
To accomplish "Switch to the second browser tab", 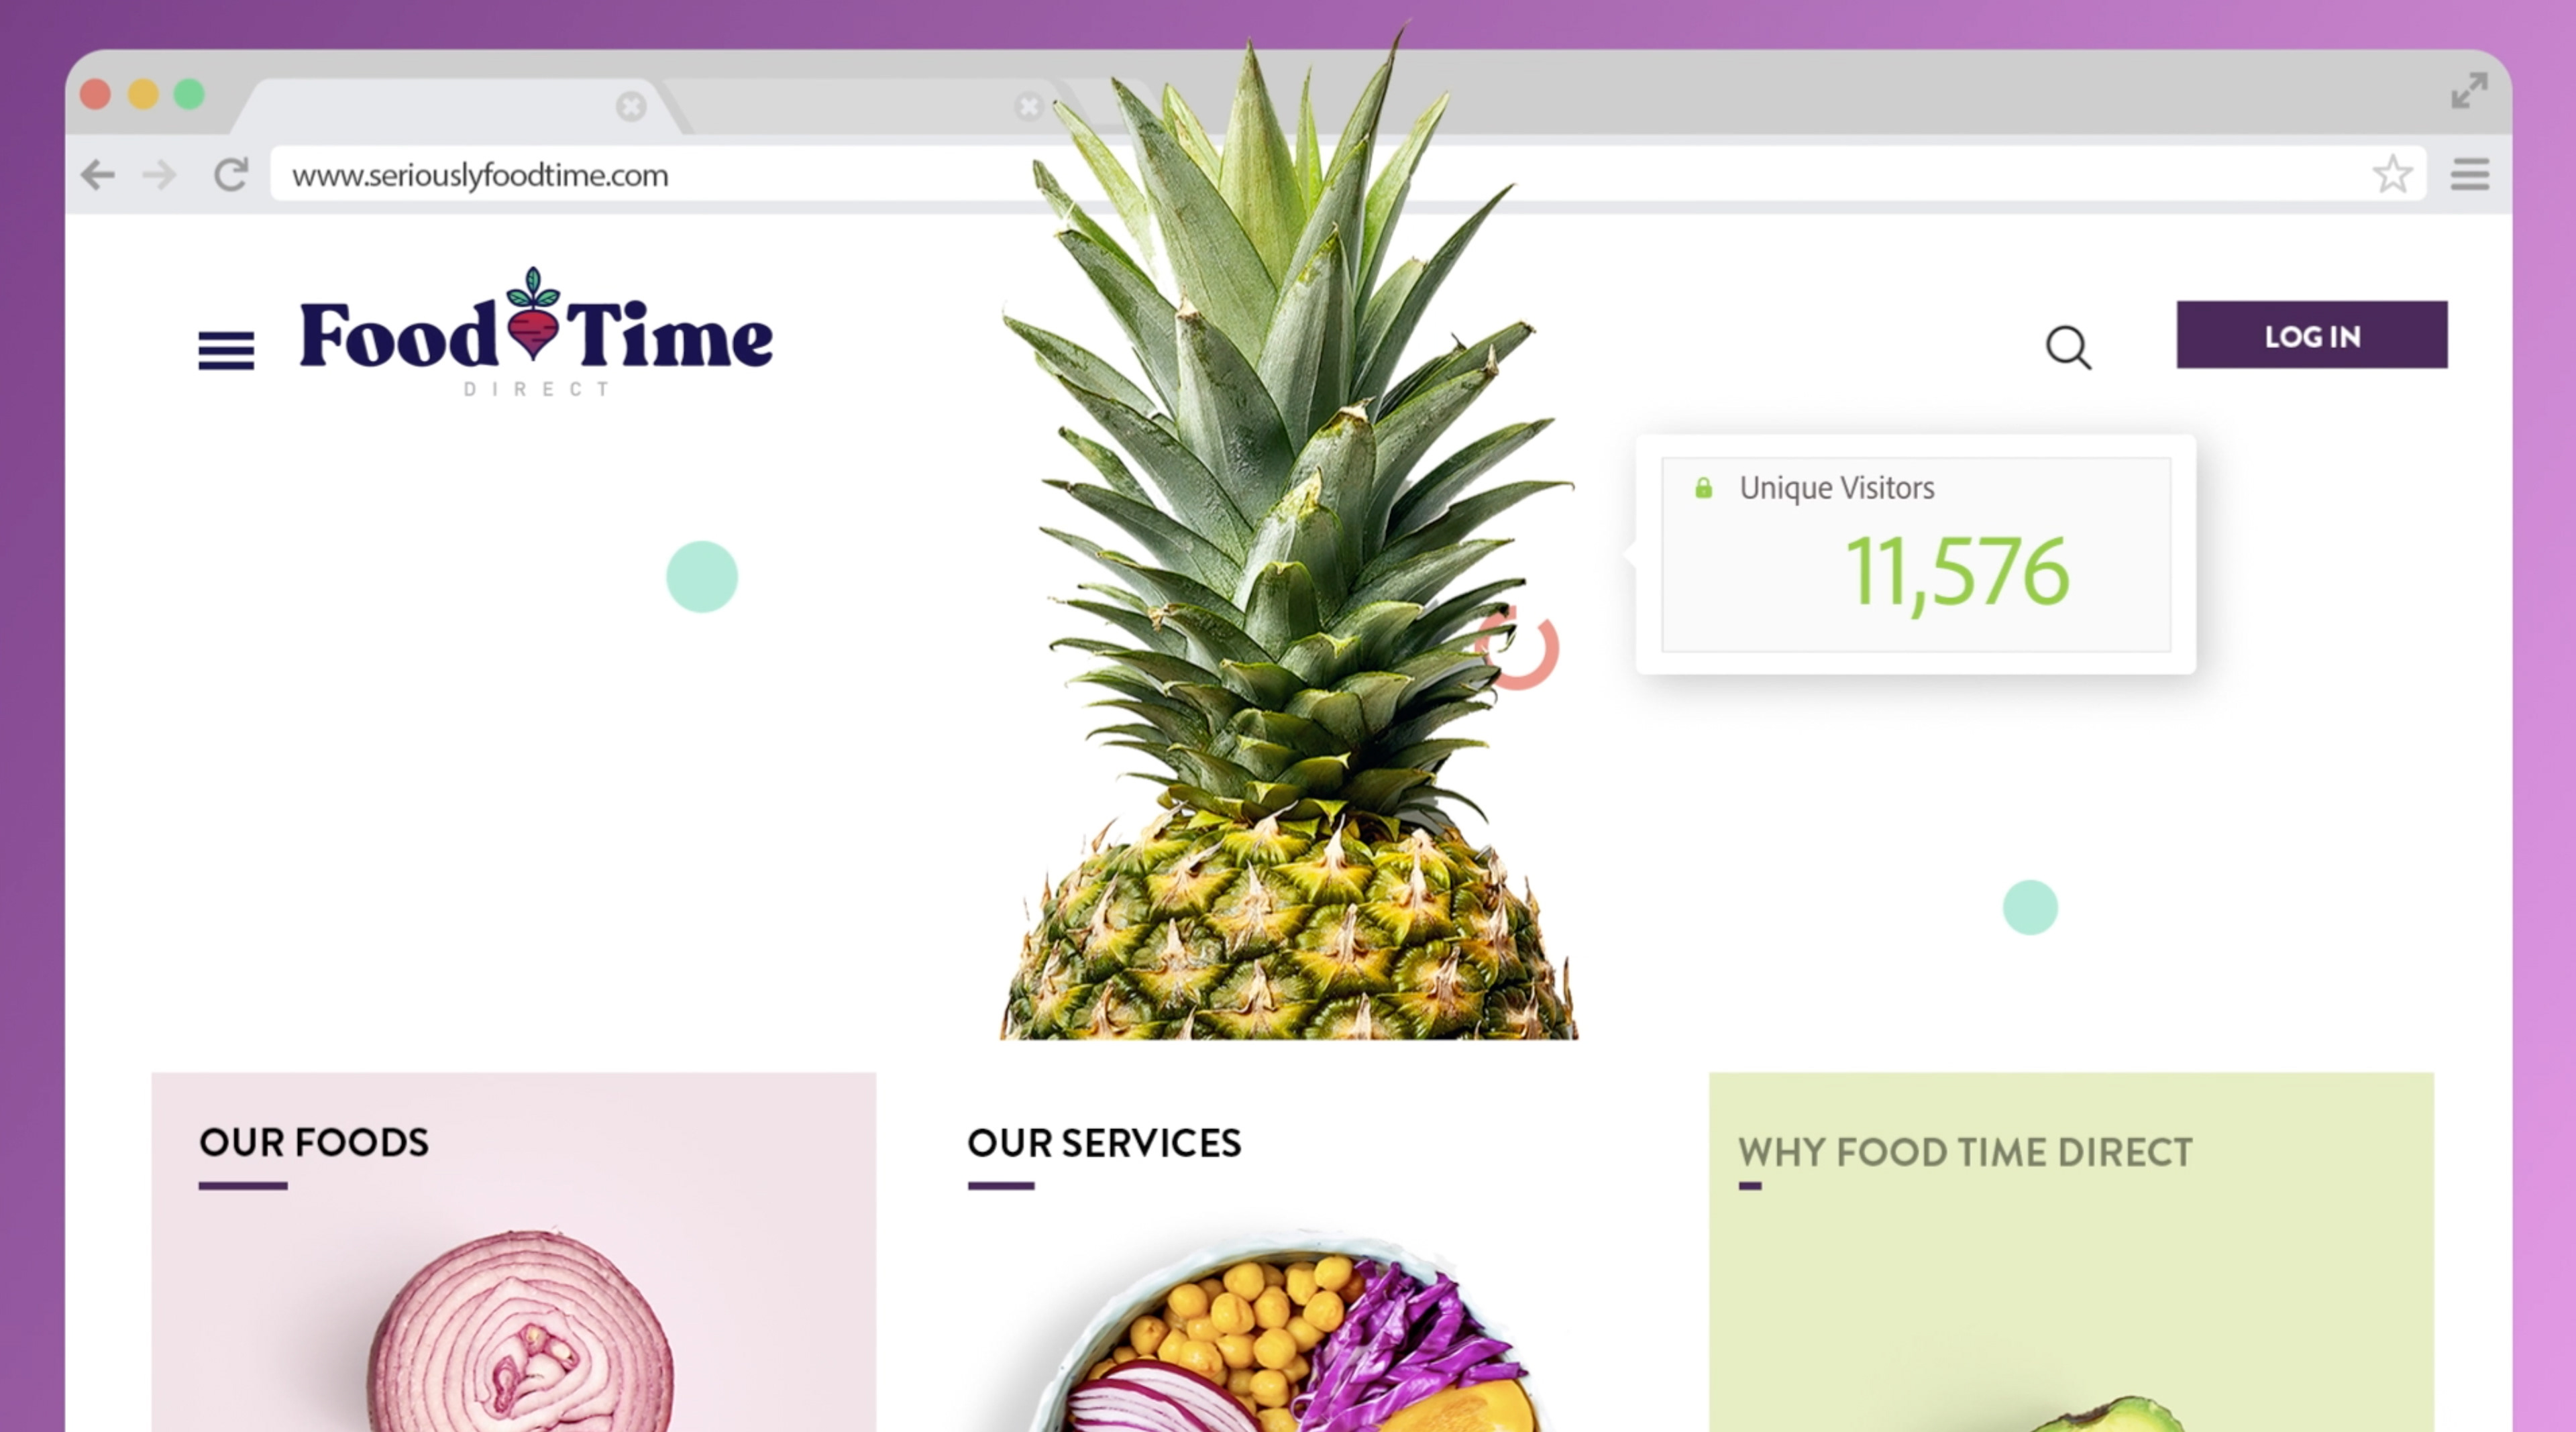I will (870, 106).
